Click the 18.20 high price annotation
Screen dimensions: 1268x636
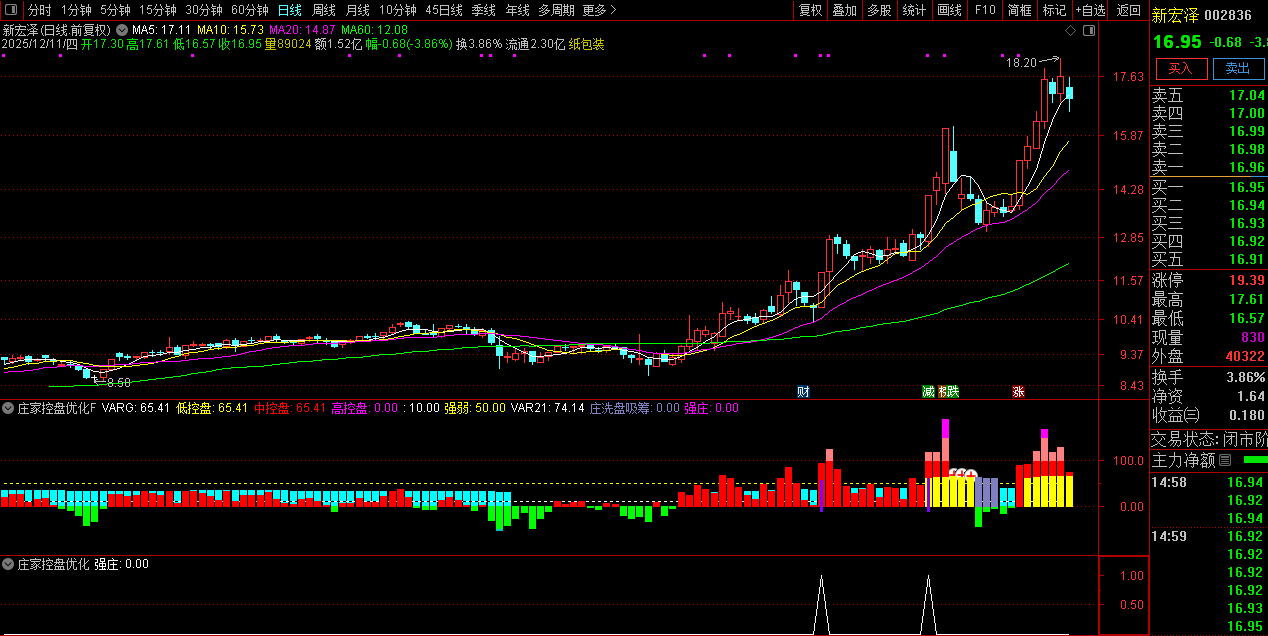tap(1020, 62)
